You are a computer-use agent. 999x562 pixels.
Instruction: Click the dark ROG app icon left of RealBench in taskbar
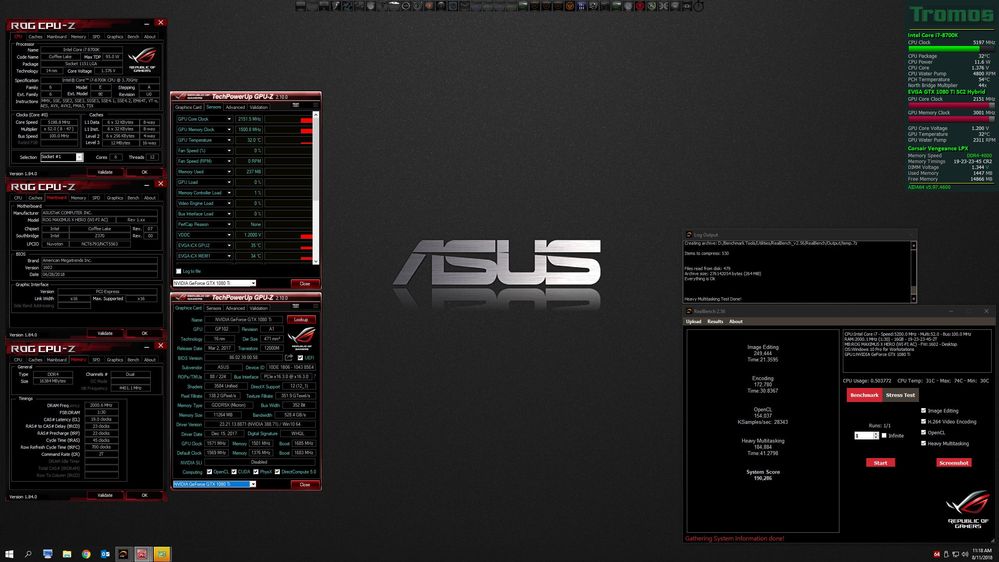click(124, 554)
